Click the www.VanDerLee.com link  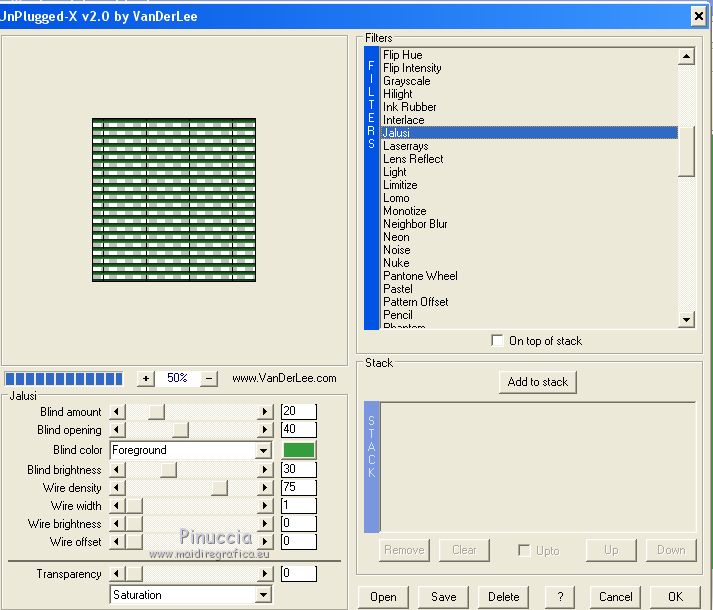(284, 378)
